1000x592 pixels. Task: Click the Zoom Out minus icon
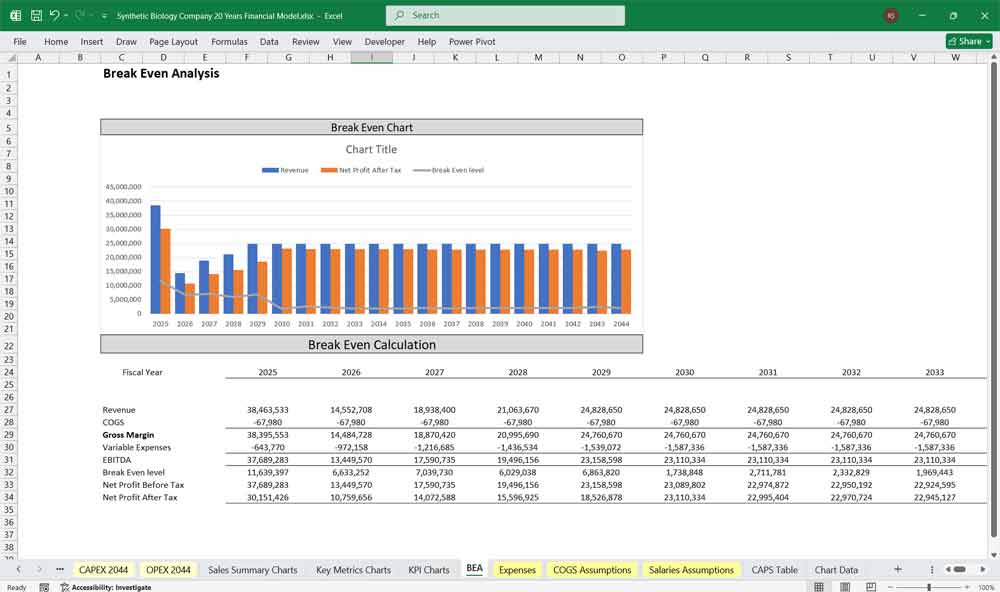coord(890,586)
